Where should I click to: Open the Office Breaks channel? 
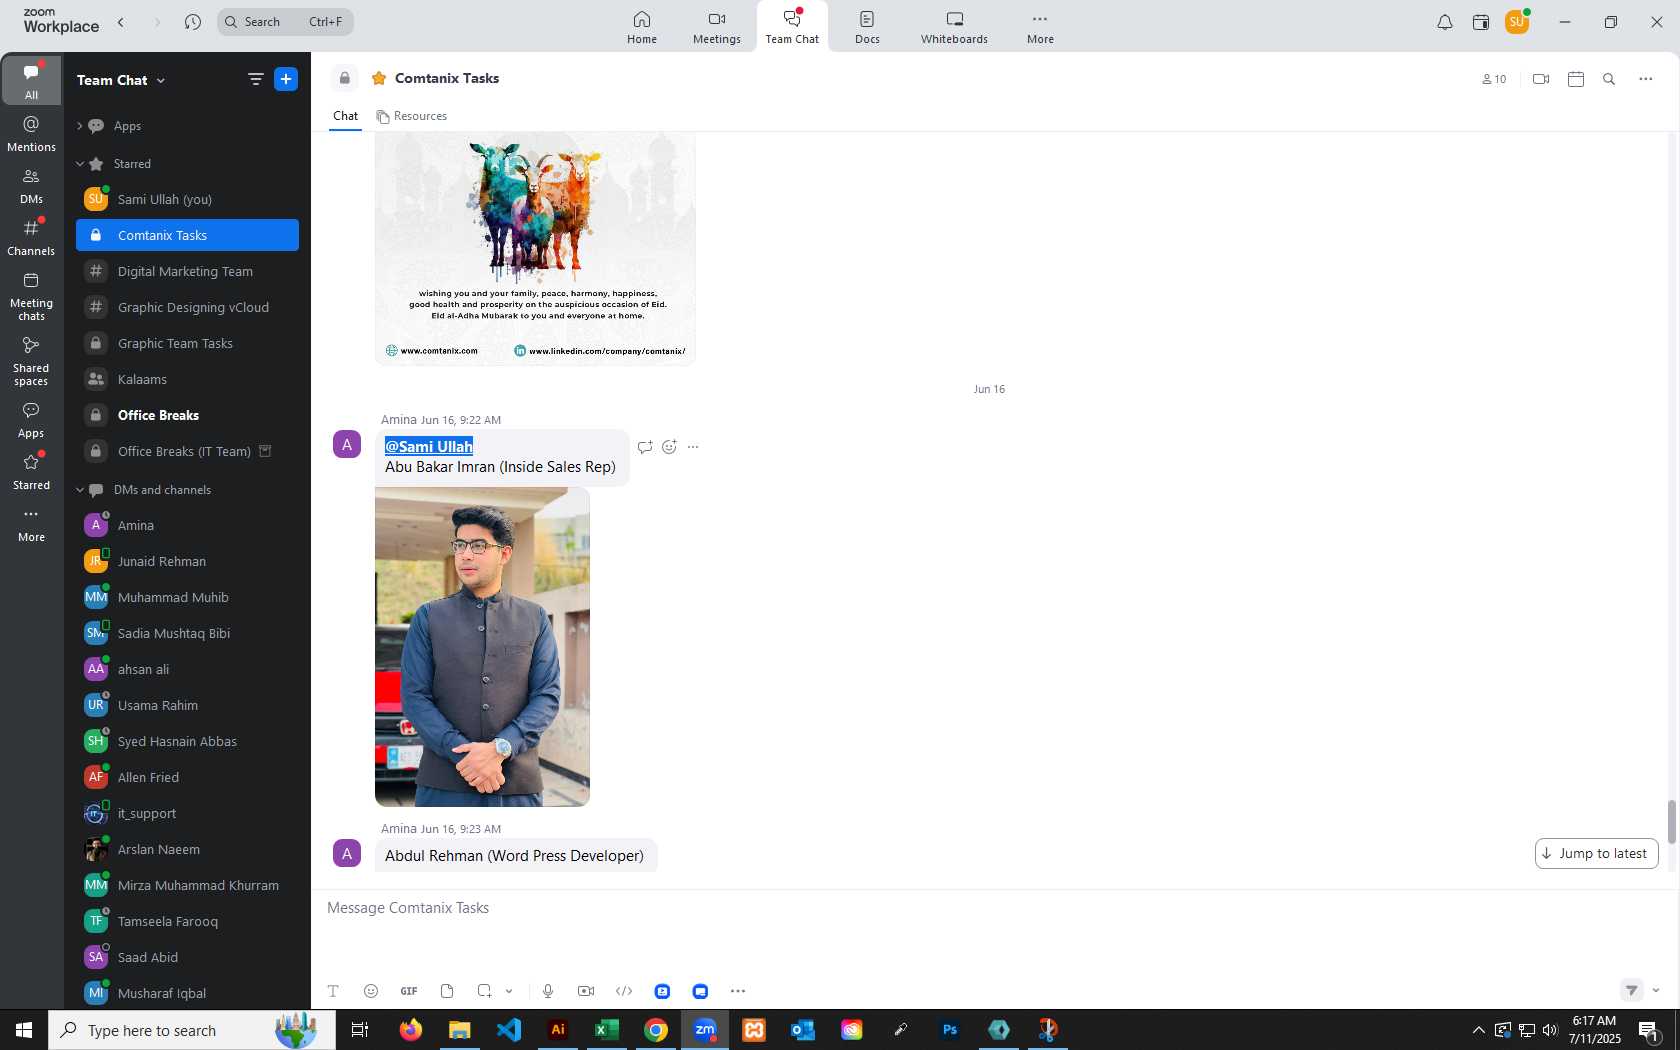[187, 415]
